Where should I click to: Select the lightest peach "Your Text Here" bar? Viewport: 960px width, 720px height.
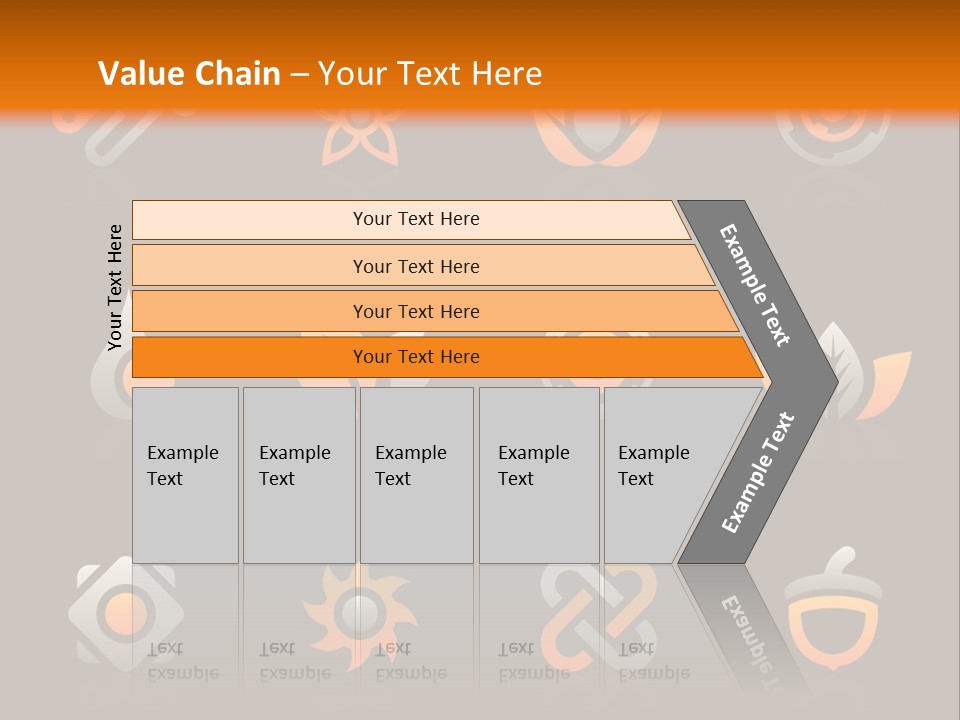click(411, 220)
